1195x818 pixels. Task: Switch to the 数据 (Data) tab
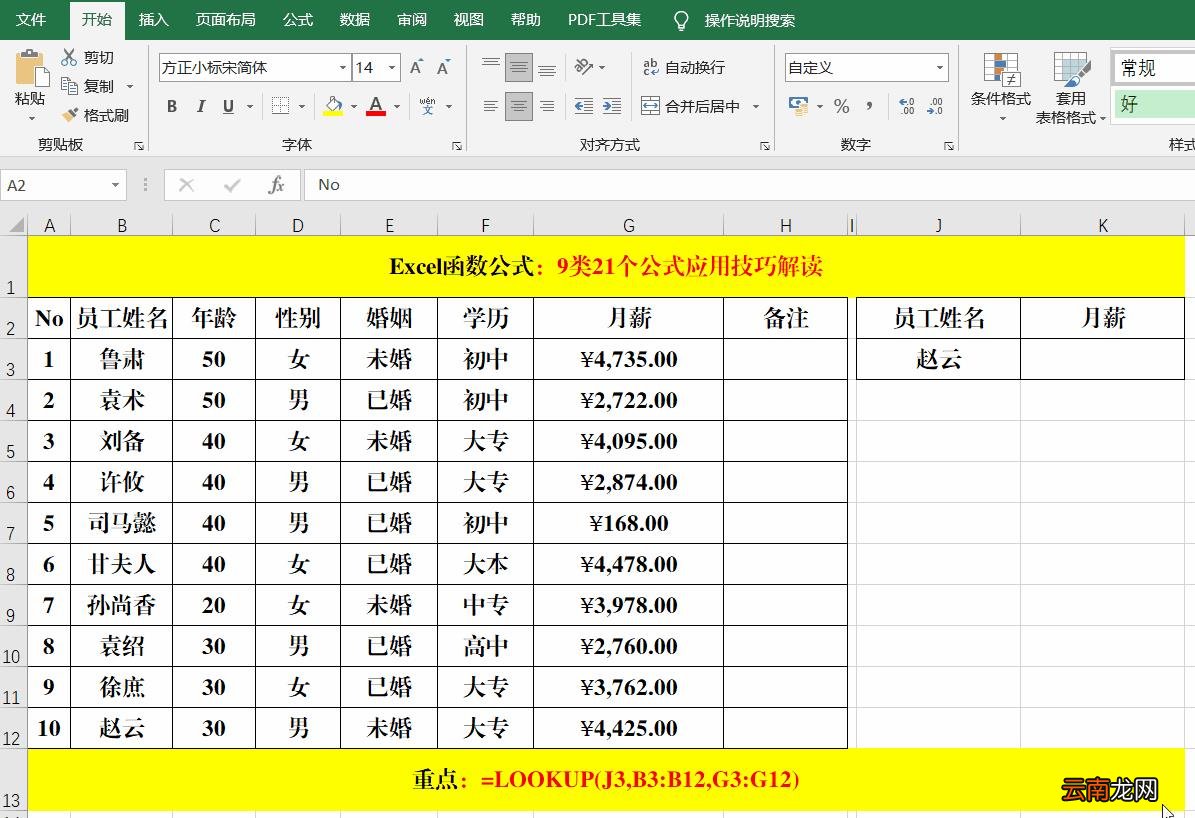tap(355, 20)
